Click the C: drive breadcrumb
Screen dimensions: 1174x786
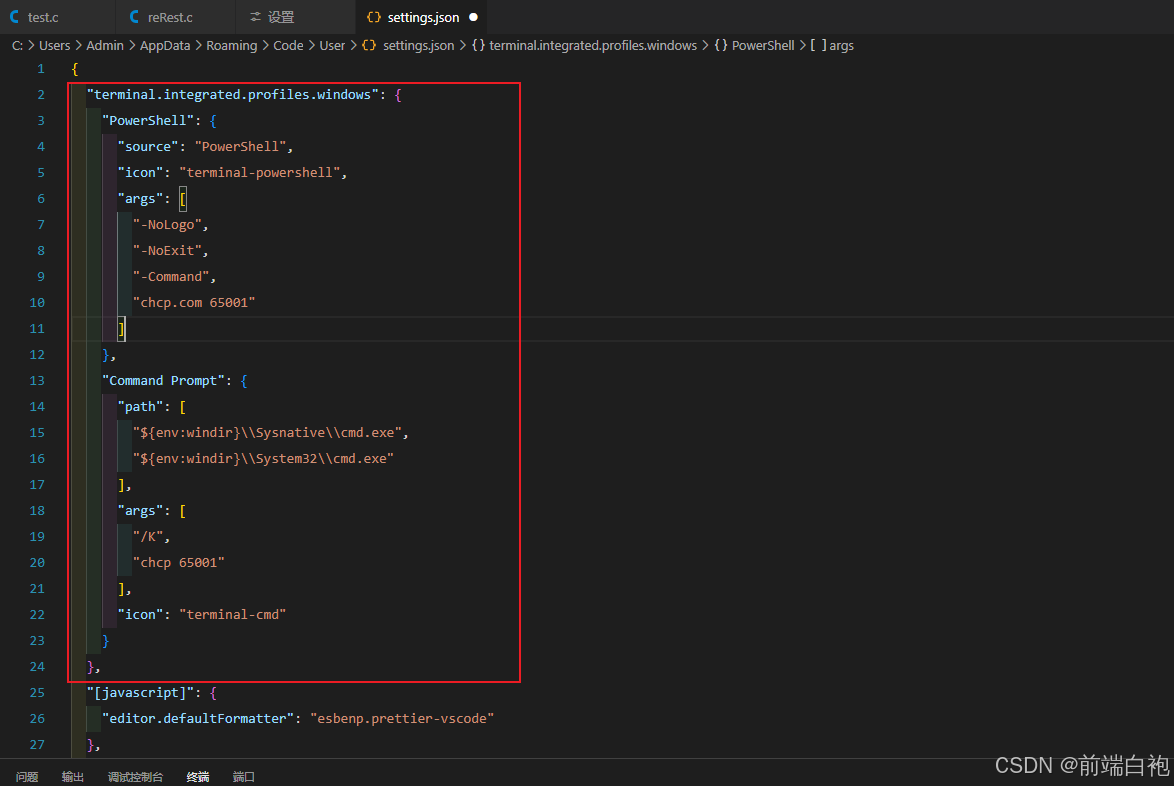click(x=17, y=46)
